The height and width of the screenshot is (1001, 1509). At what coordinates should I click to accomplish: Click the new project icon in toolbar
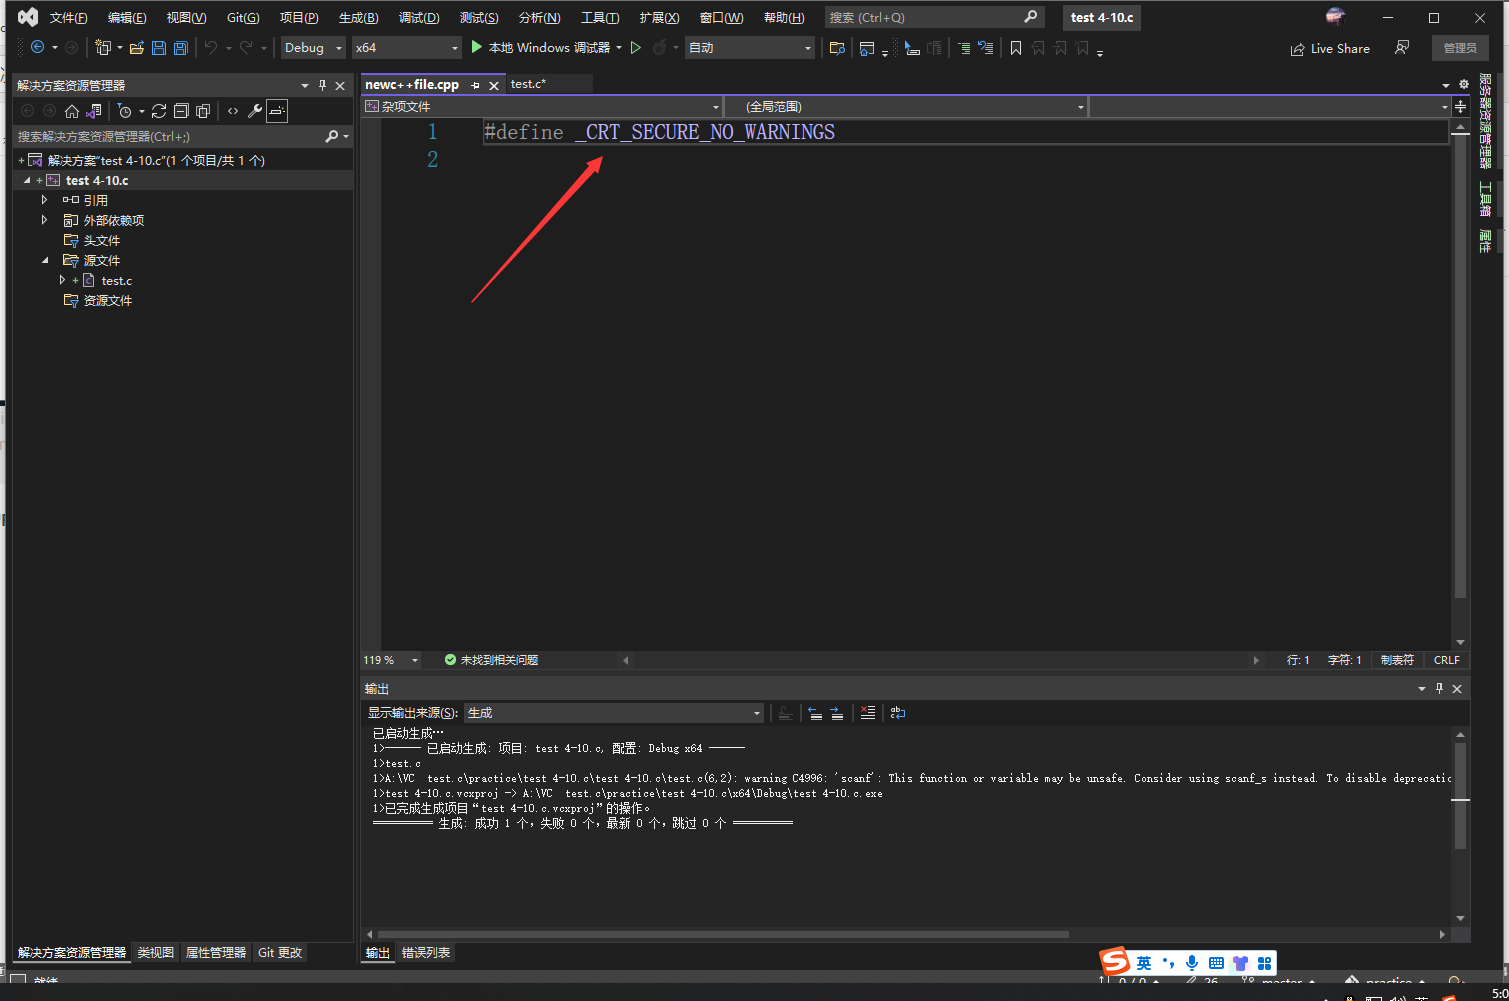click(x=102, y=47)
